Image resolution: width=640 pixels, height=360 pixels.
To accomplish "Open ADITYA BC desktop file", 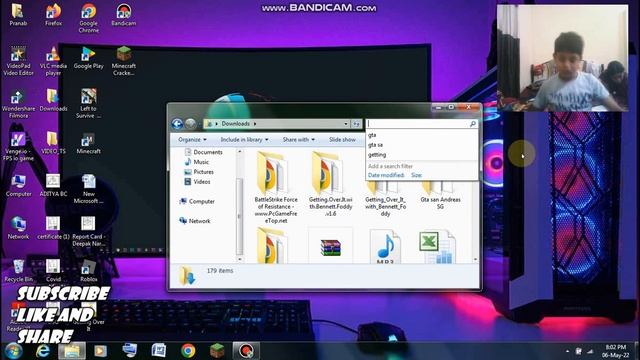I will [x=53, y=186].
